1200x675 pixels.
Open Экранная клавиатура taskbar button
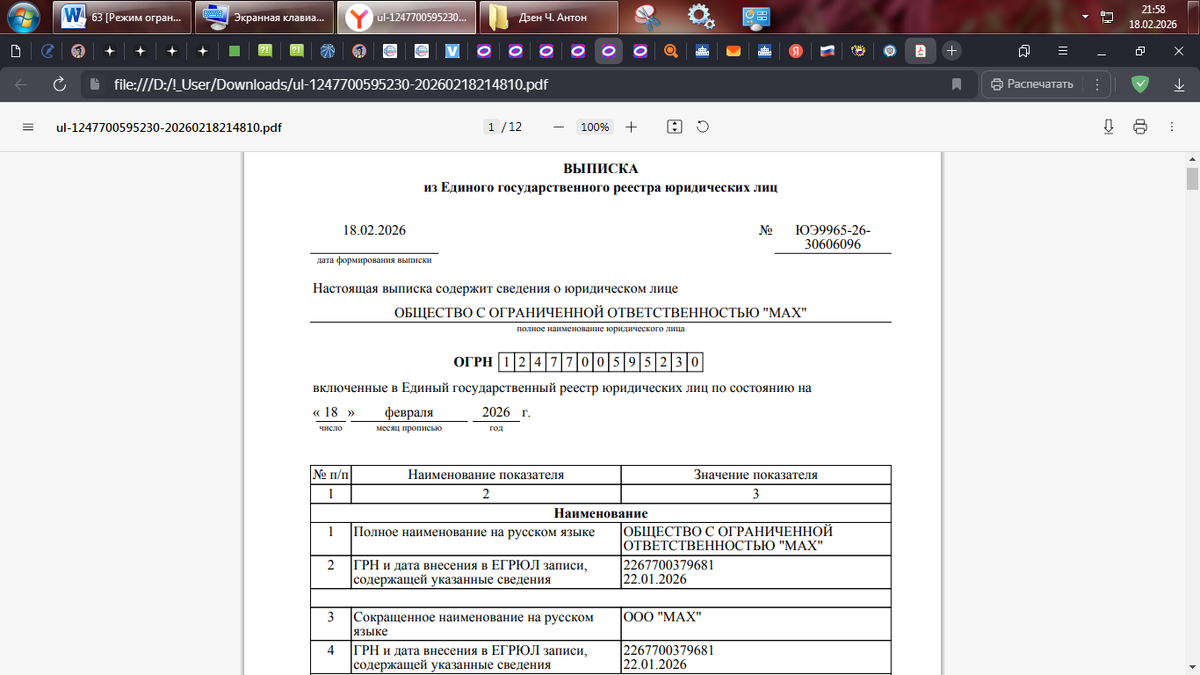(262, 17)
